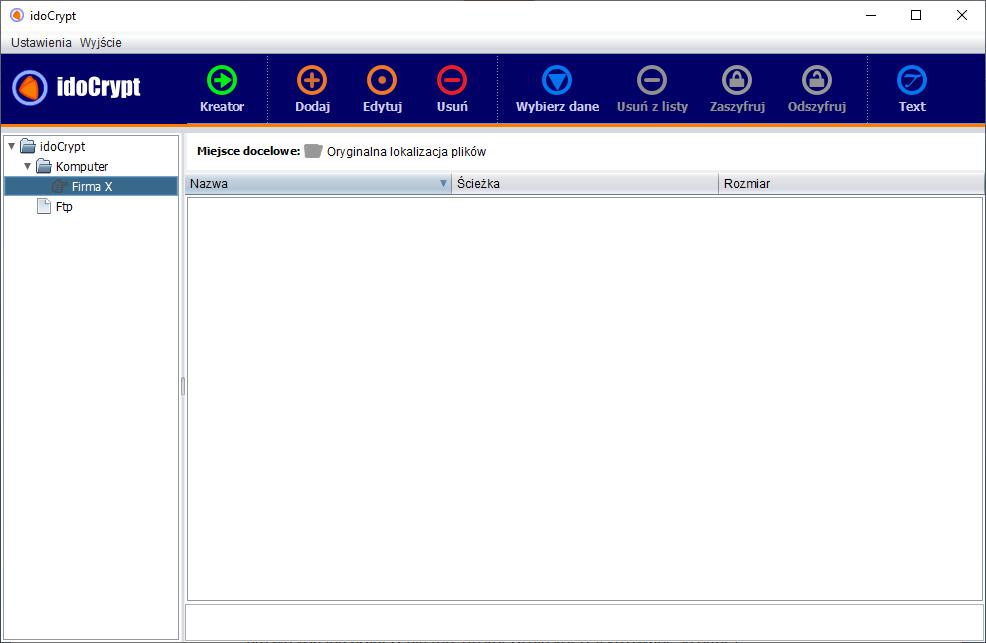Select the Komputer tree label
986x643 pixels.
(82, 167)
